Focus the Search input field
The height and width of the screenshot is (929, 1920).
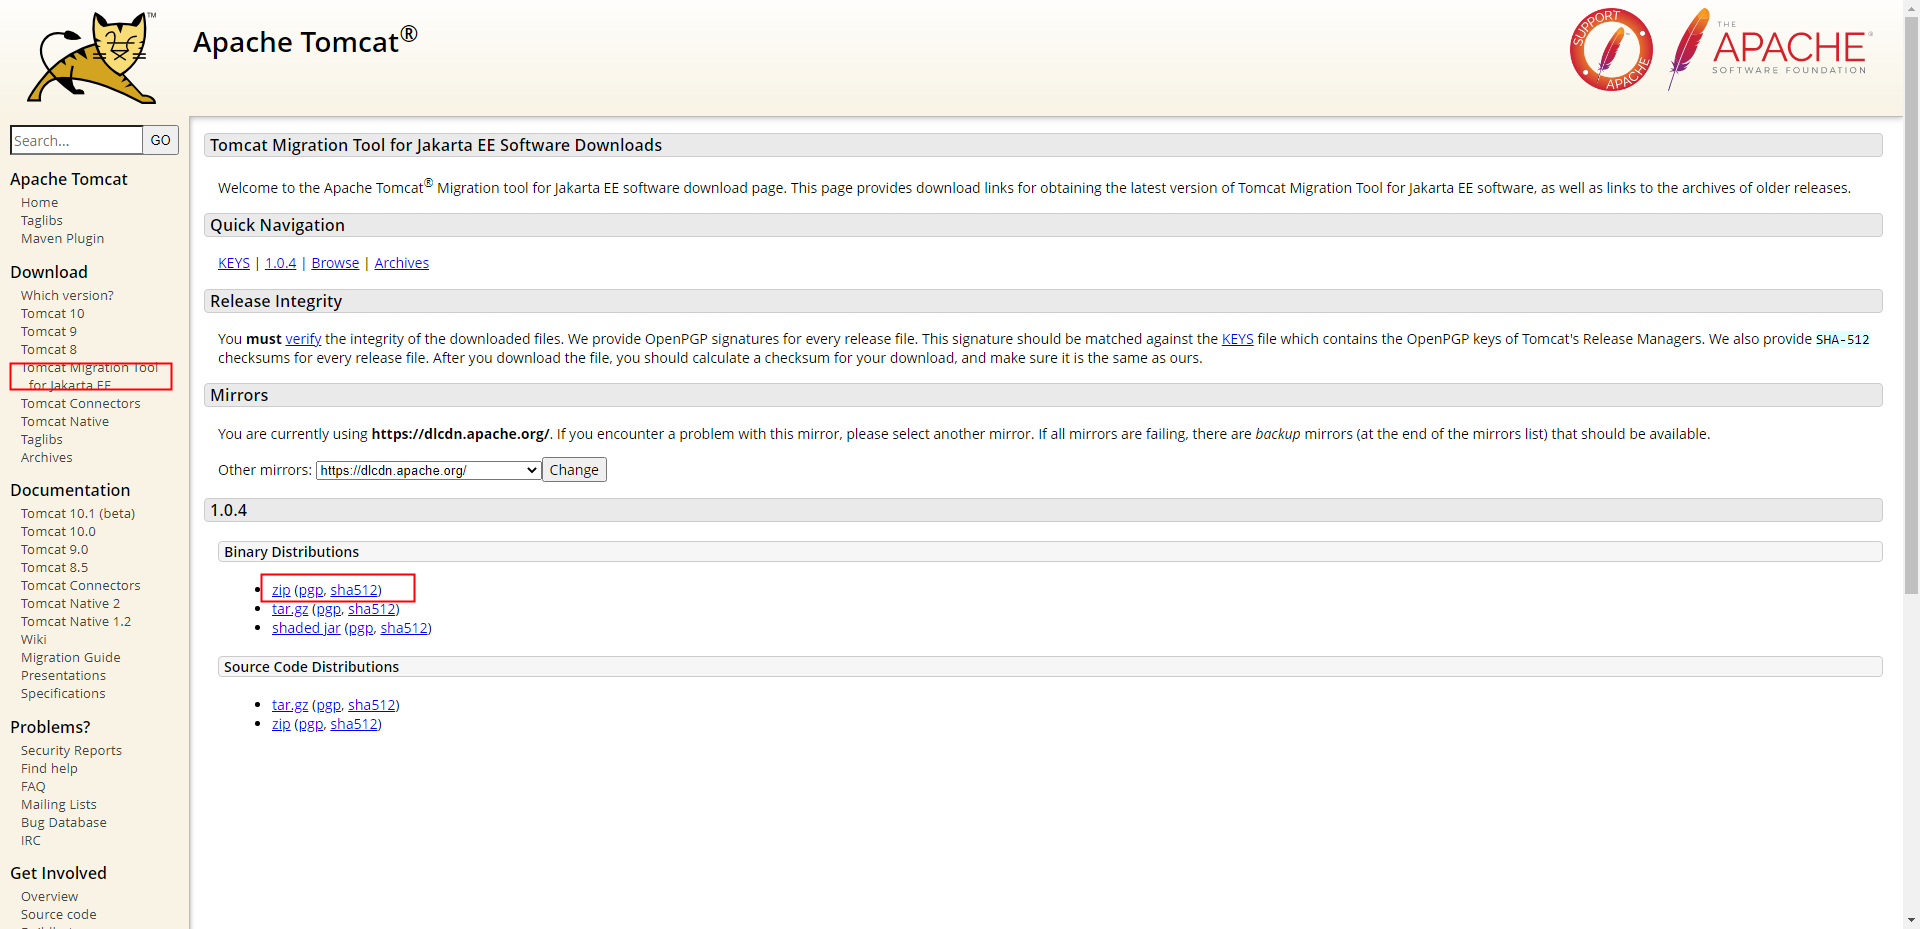click(76, 140)
